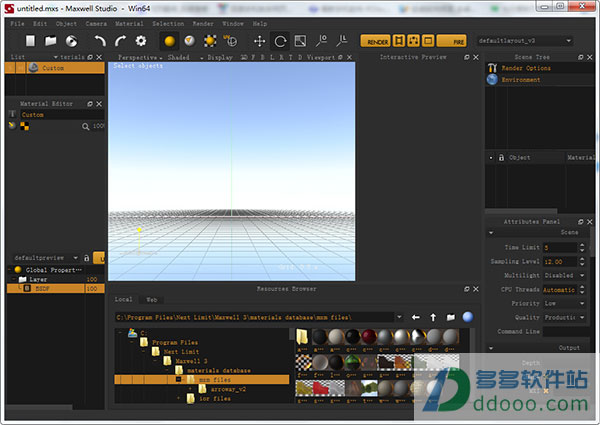This screenshot has height=425, width=600.
Task: Click the settings gear toolbar icon
Action: coord(141,41)
